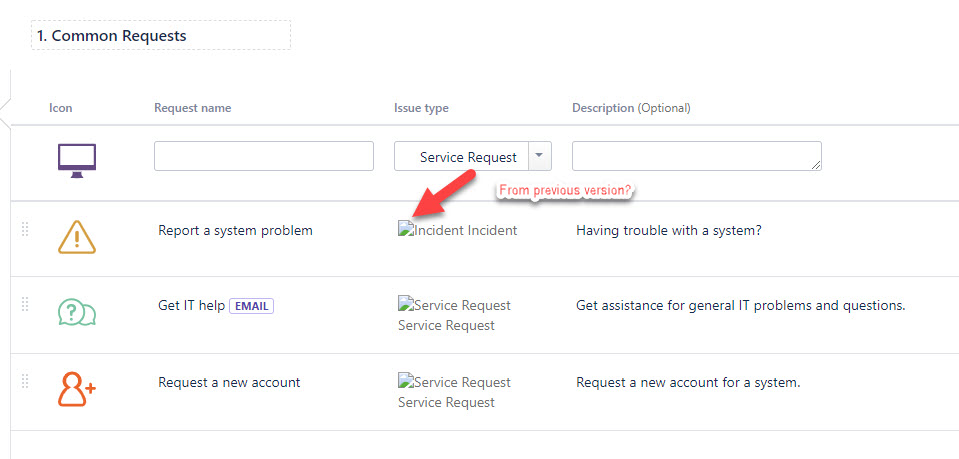Focus the Request name input field

click(264, 156)
